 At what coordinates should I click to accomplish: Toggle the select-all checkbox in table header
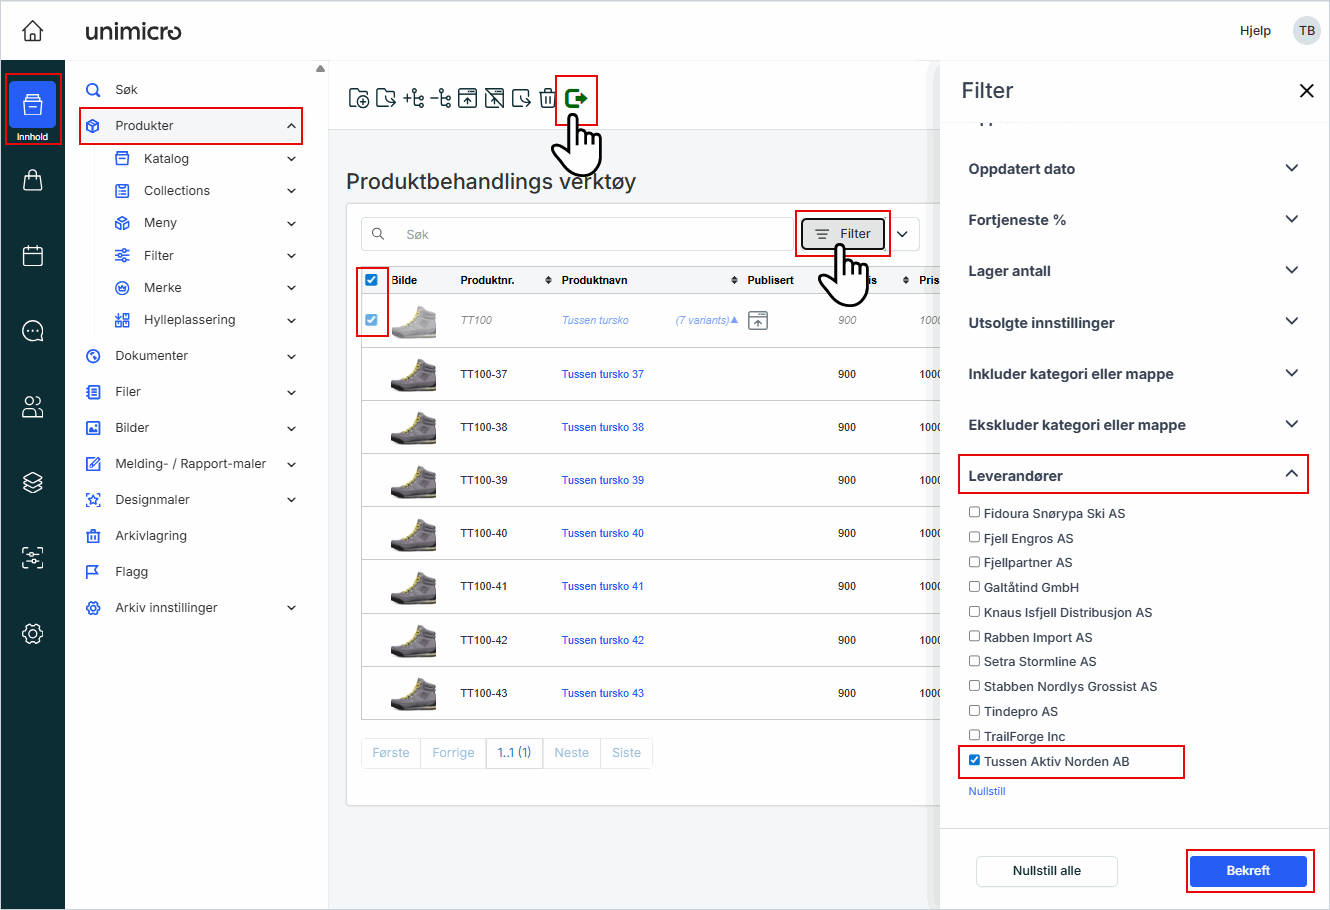[x=371, y=280]
